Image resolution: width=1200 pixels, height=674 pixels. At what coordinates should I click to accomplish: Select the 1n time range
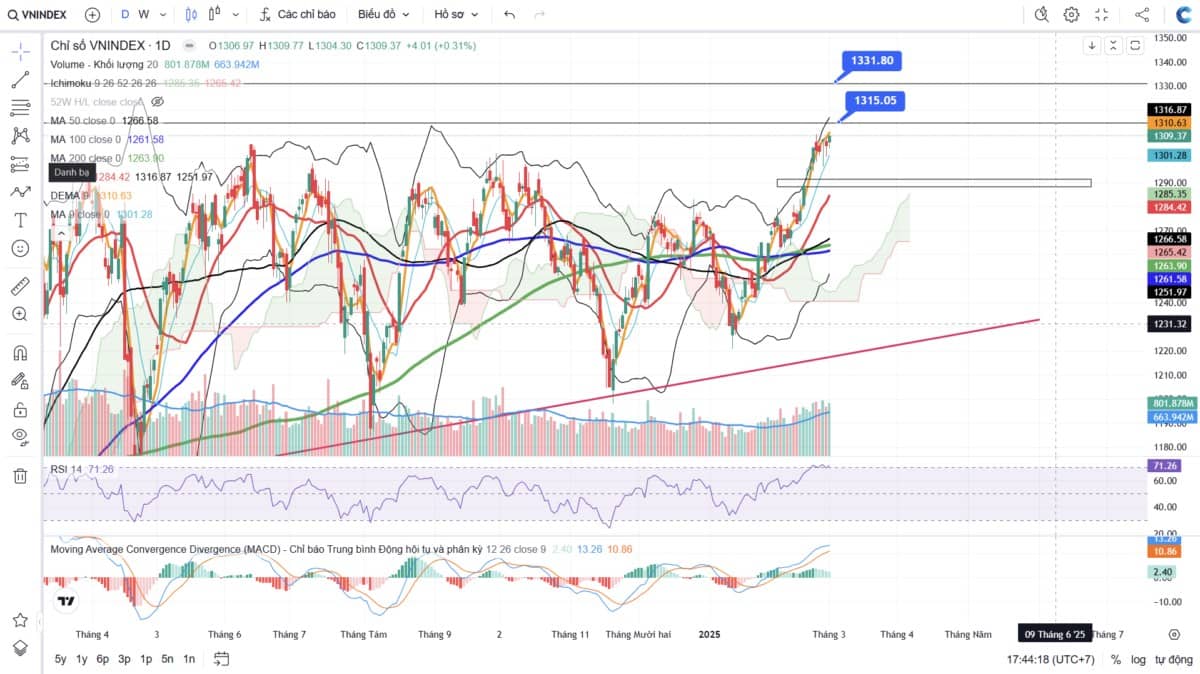click(x=189, y=659)
